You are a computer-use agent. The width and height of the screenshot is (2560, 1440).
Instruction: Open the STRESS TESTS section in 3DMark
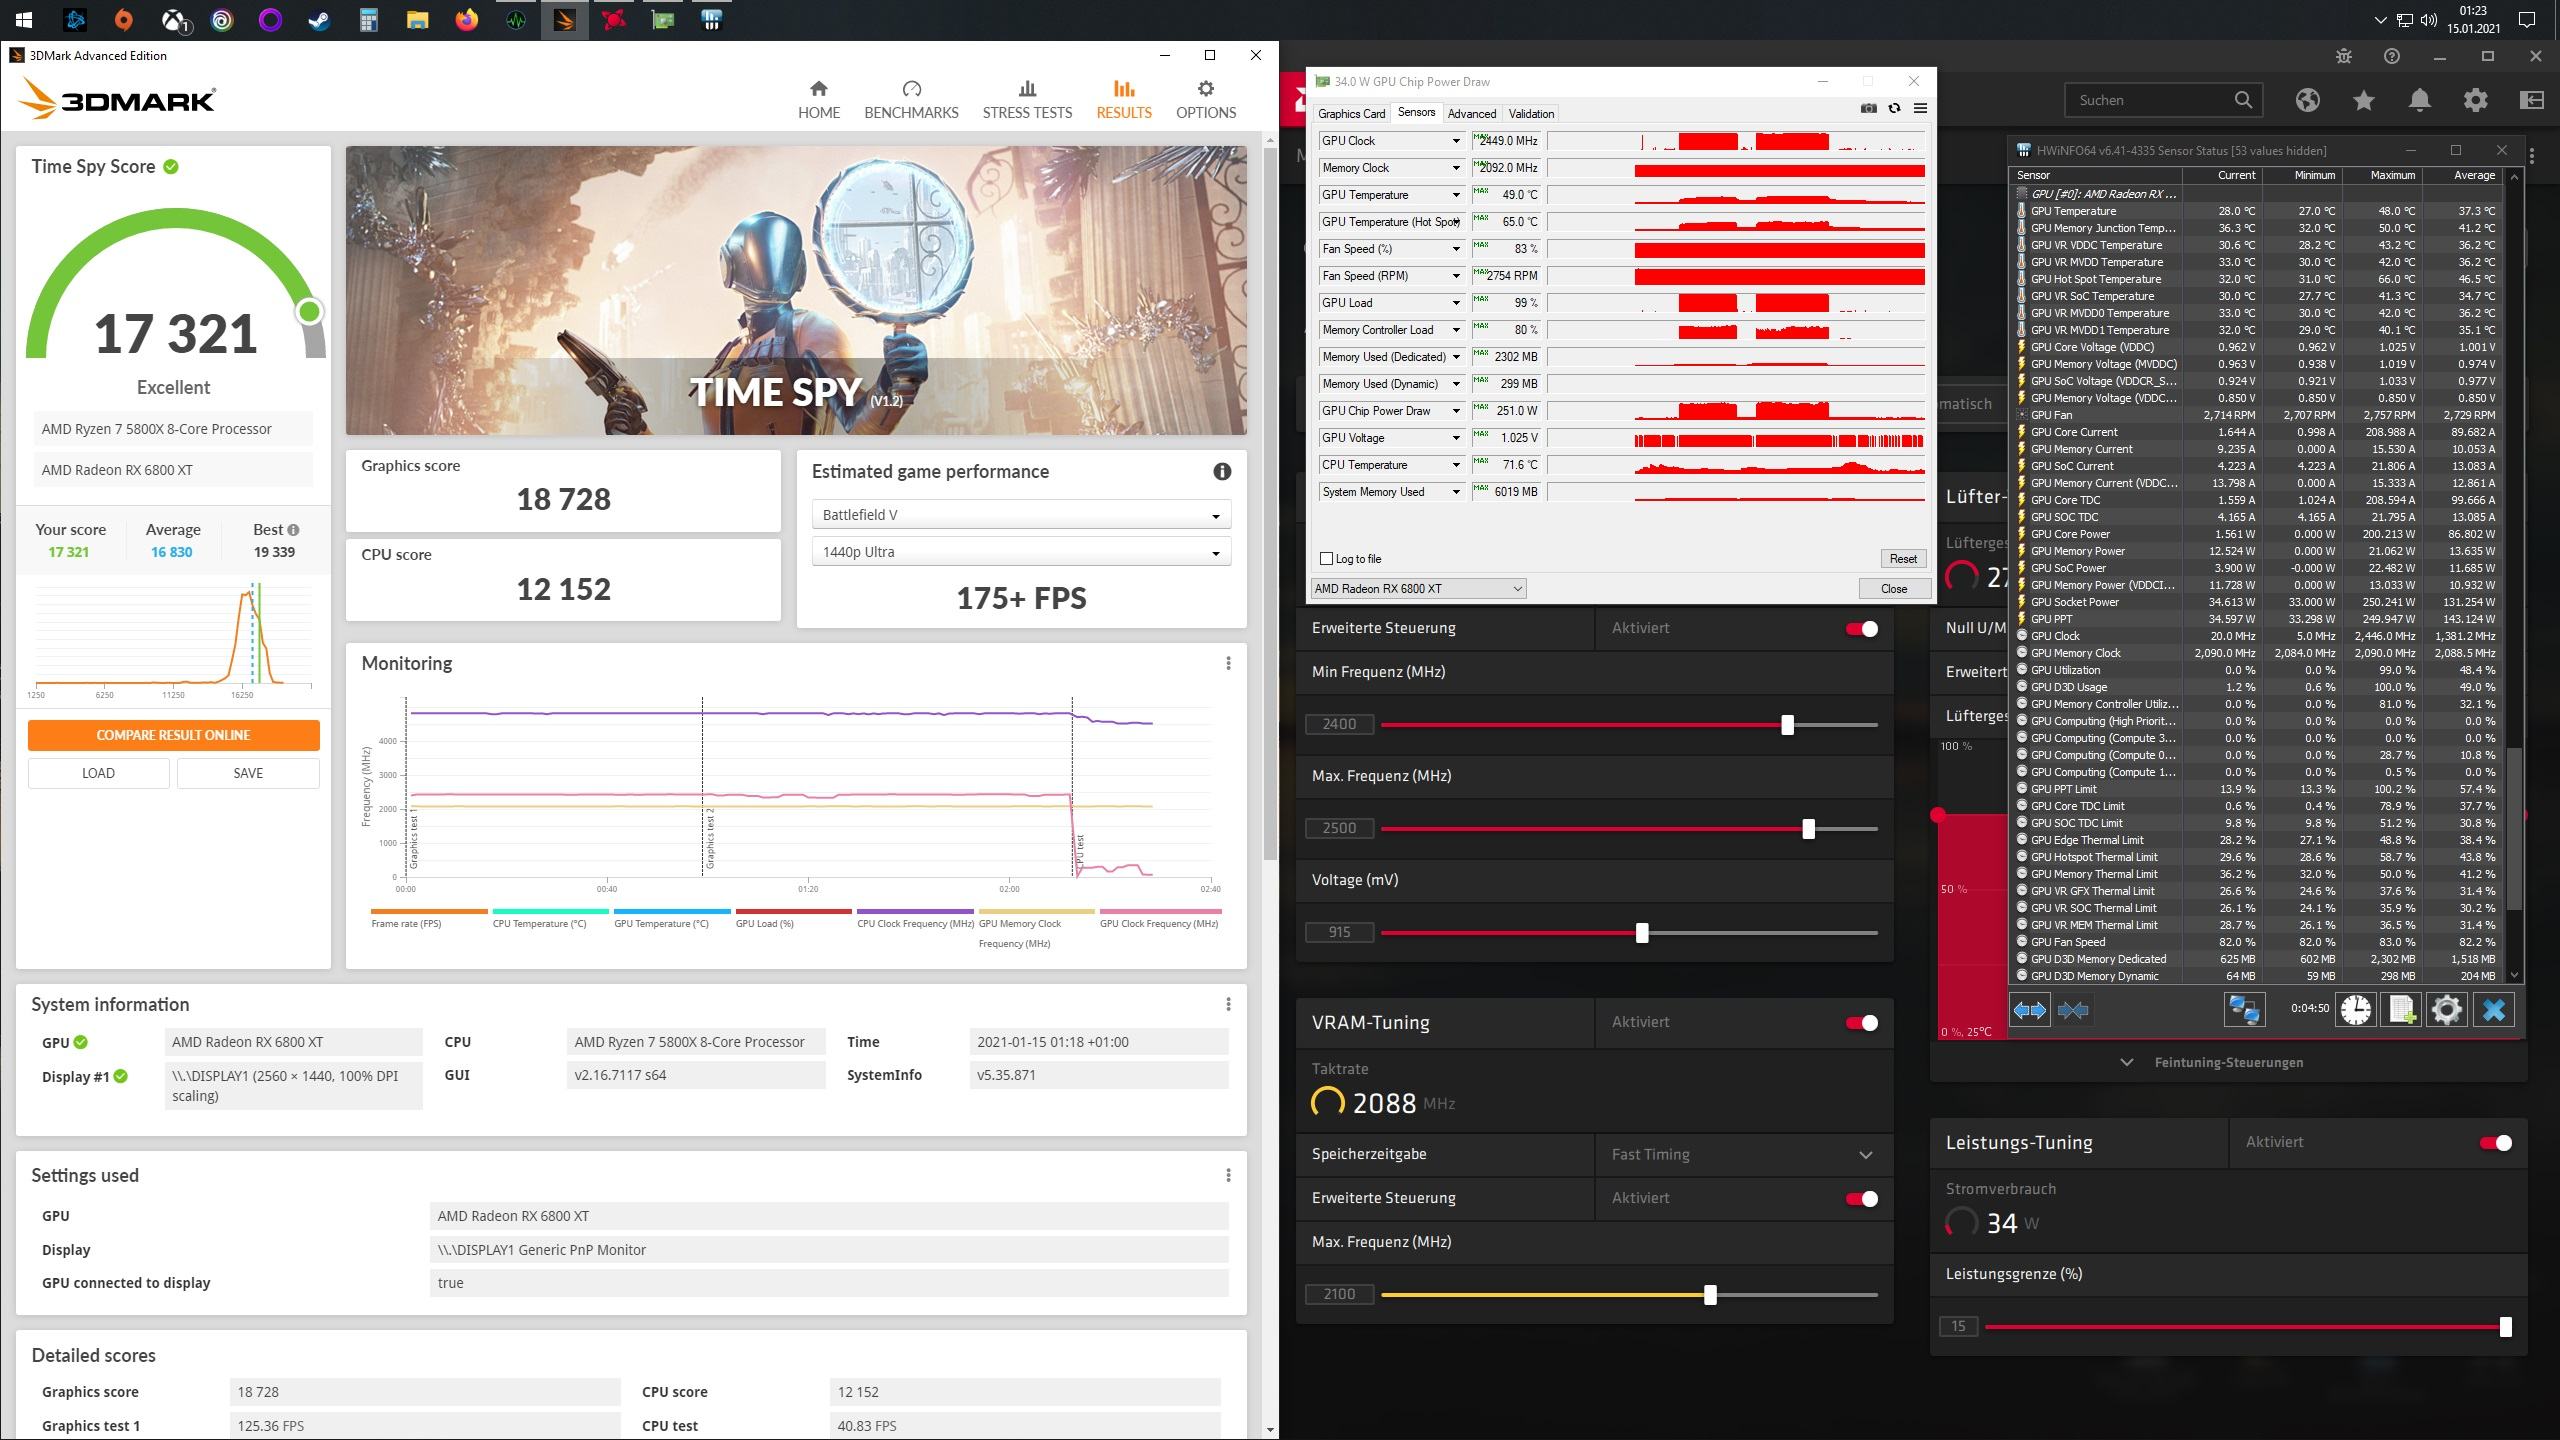click(x=1027, y=100)
